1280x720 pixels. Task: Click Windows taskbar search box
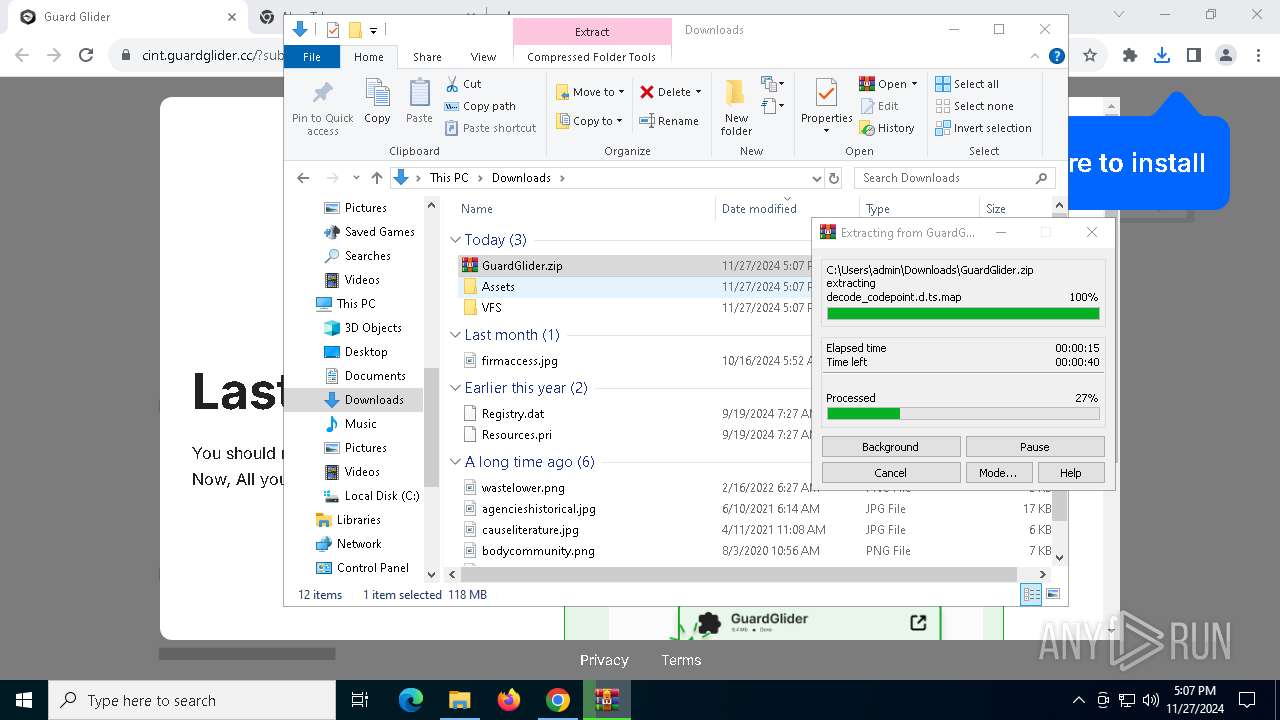coord(191,700)
